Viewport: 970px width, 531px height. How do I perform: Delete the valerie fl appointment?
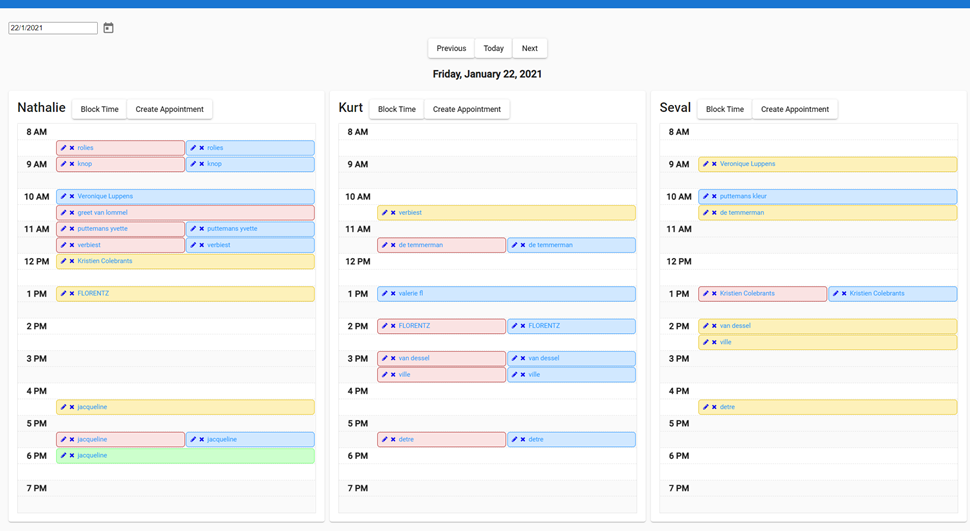pyautogui.click(x=393, y=293)
